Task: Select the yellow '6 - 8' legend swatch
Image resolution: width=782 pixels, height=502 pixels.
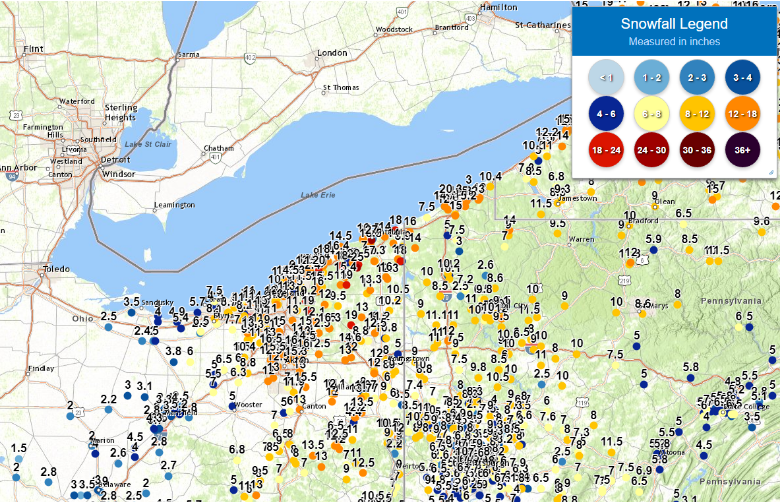Action: (651, 114)
